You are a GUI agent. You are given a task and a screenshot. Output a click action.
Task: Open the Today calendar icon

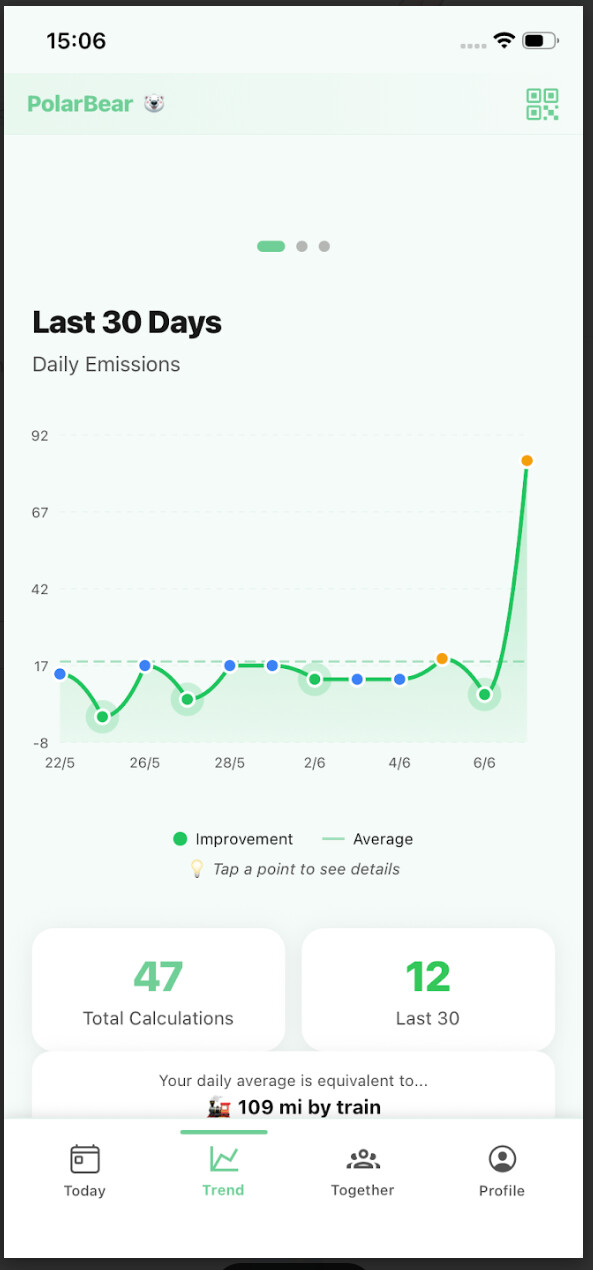(85, 1159)
